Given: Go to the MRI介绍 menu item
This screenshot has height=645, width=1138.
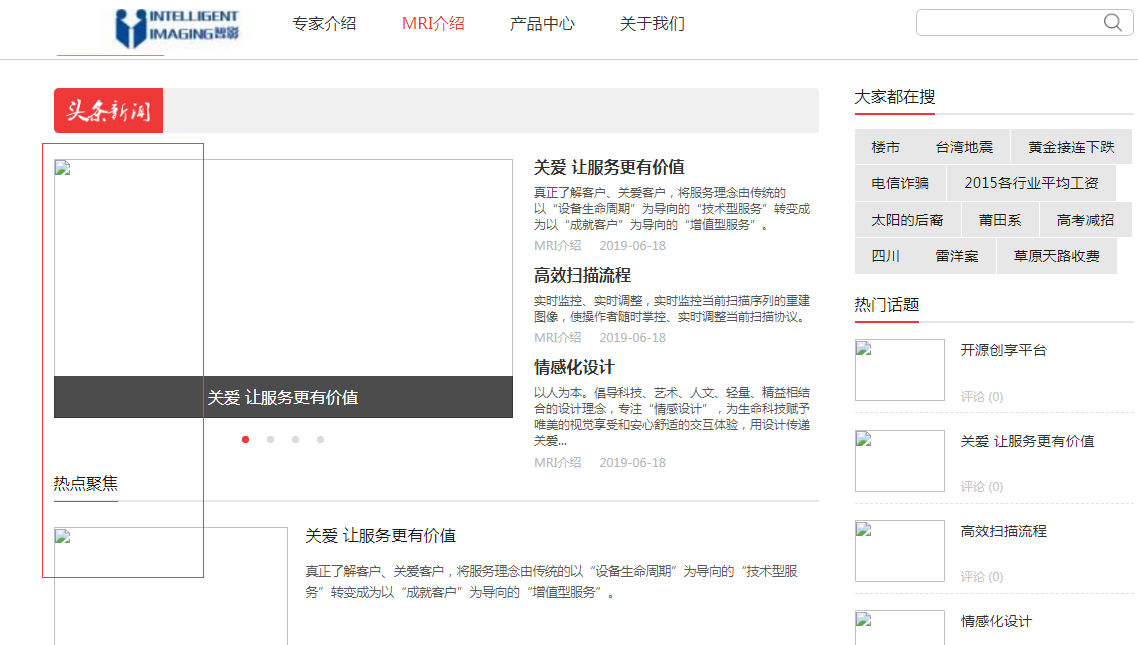Looking at the screenshot, I should point(433,24).
